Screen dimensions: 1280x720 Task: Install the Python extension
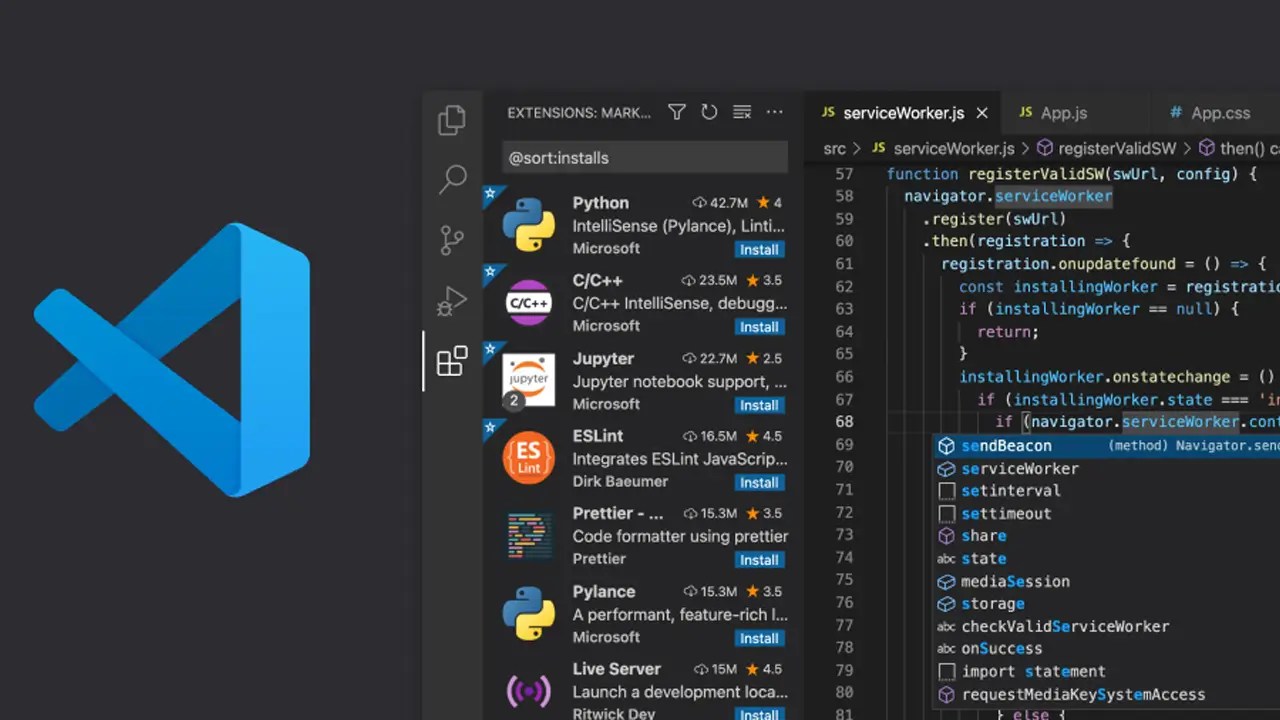tap(759, 249)
